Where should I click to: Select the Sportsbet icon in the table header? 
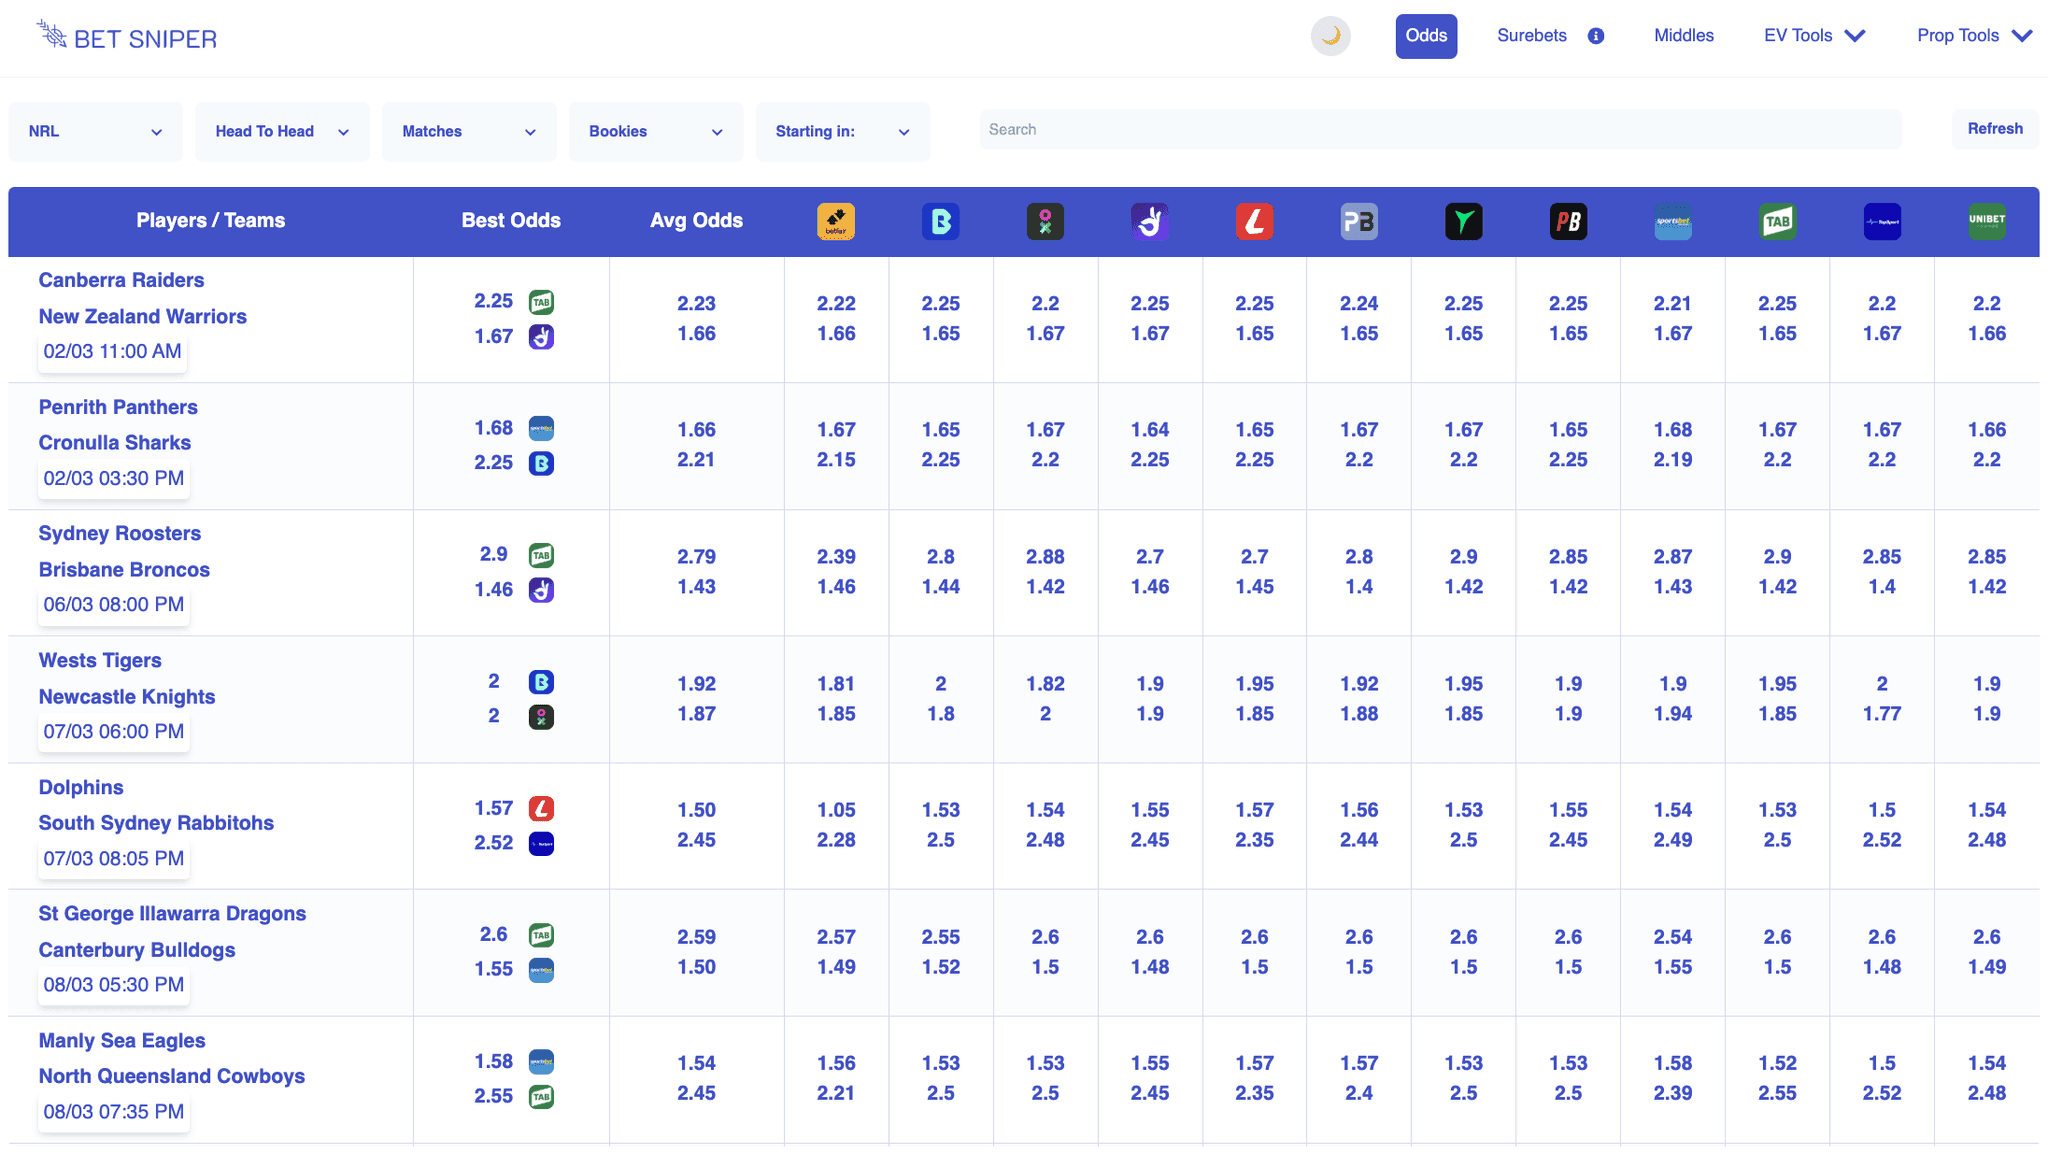click(1672, 222)
